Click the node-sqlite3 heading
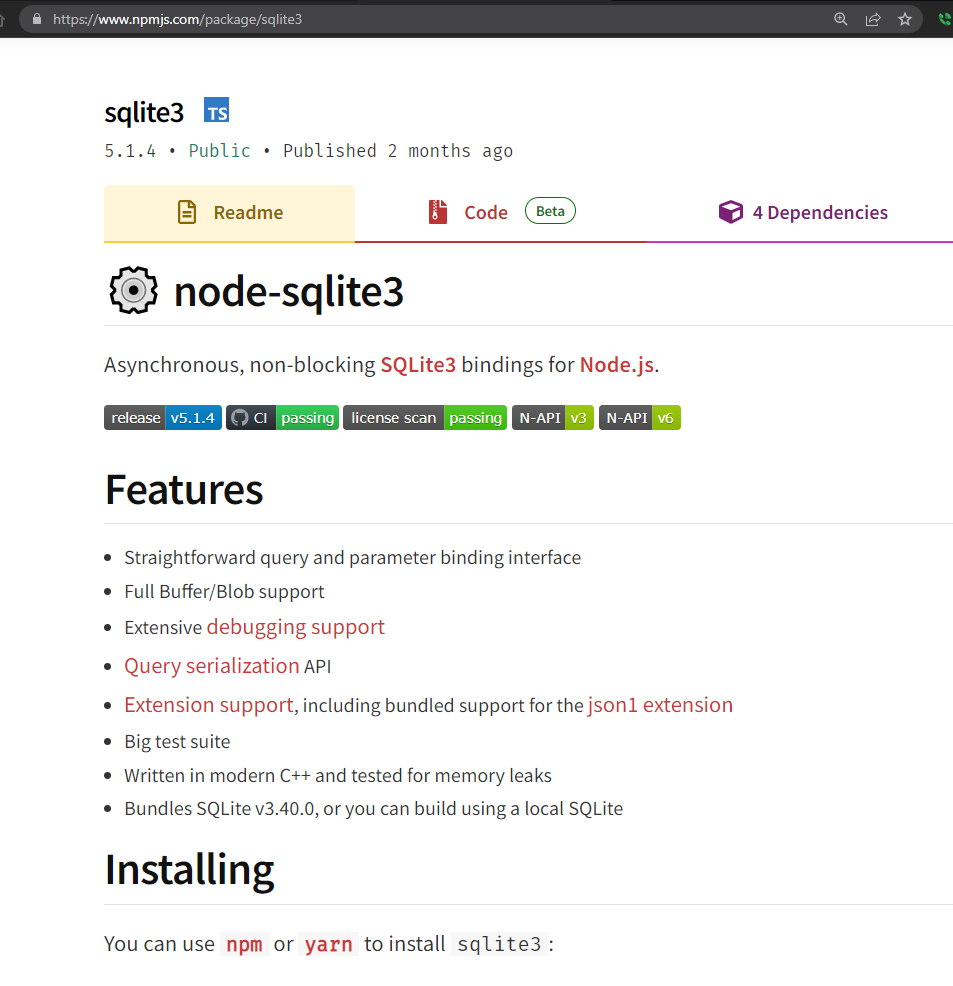953x986 pixels. (289, 292)
